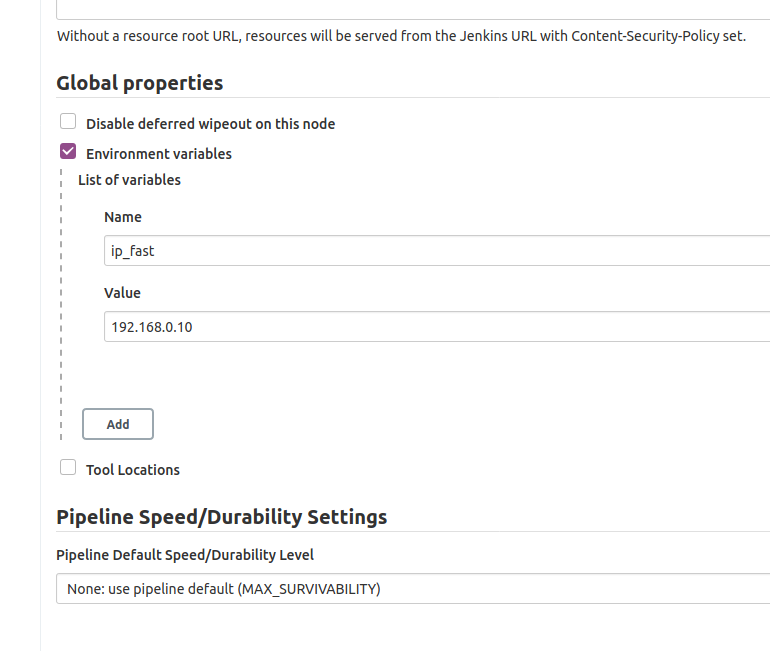This screenshot has height=651, width=770.
Task: Click the dashed line of variables section
Action: click(x=61, y=304)
